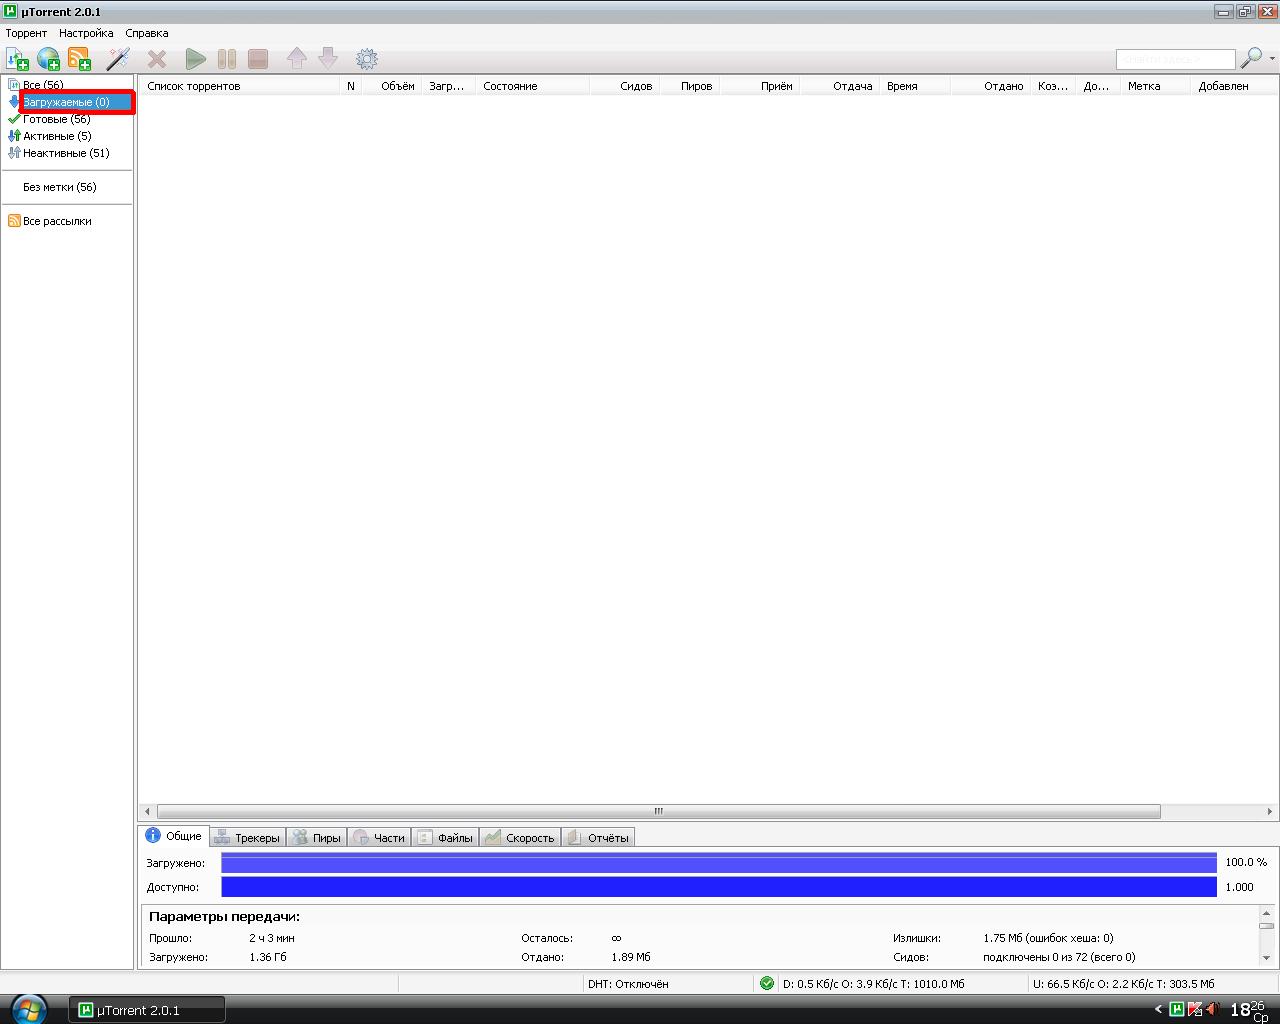Click the µTorrent 2.0.1 taskbar button
Viewport: 1280px width, 1024px height.
(147, 1010)
